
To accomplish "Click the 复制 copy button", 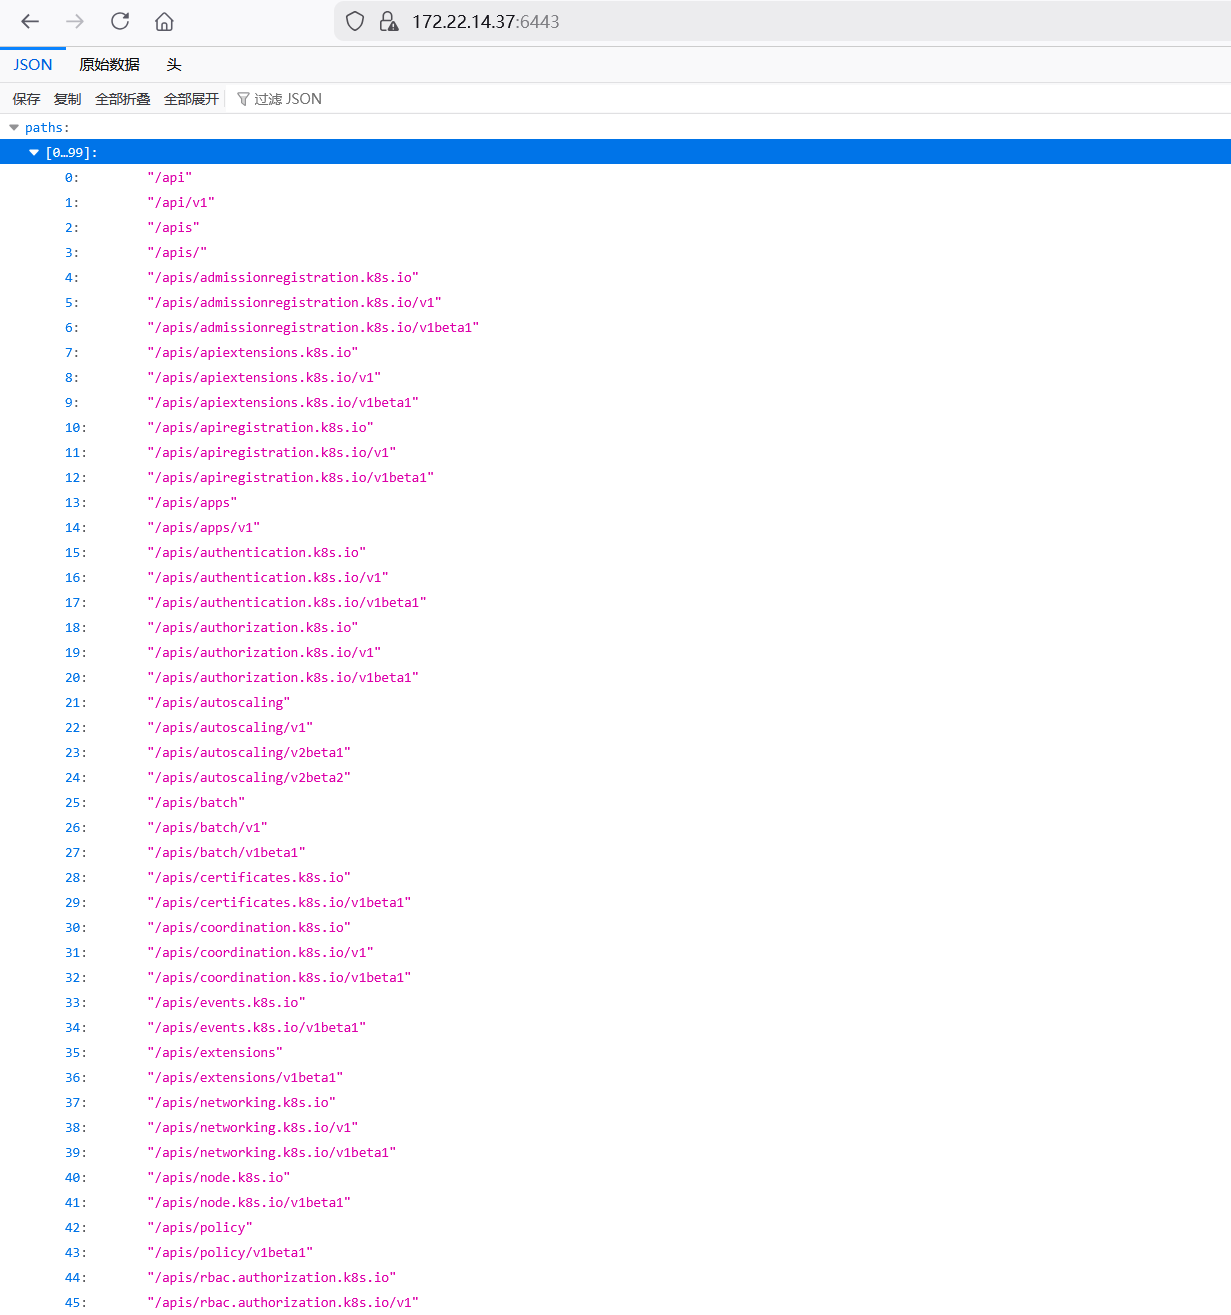I will click(67, 99).
